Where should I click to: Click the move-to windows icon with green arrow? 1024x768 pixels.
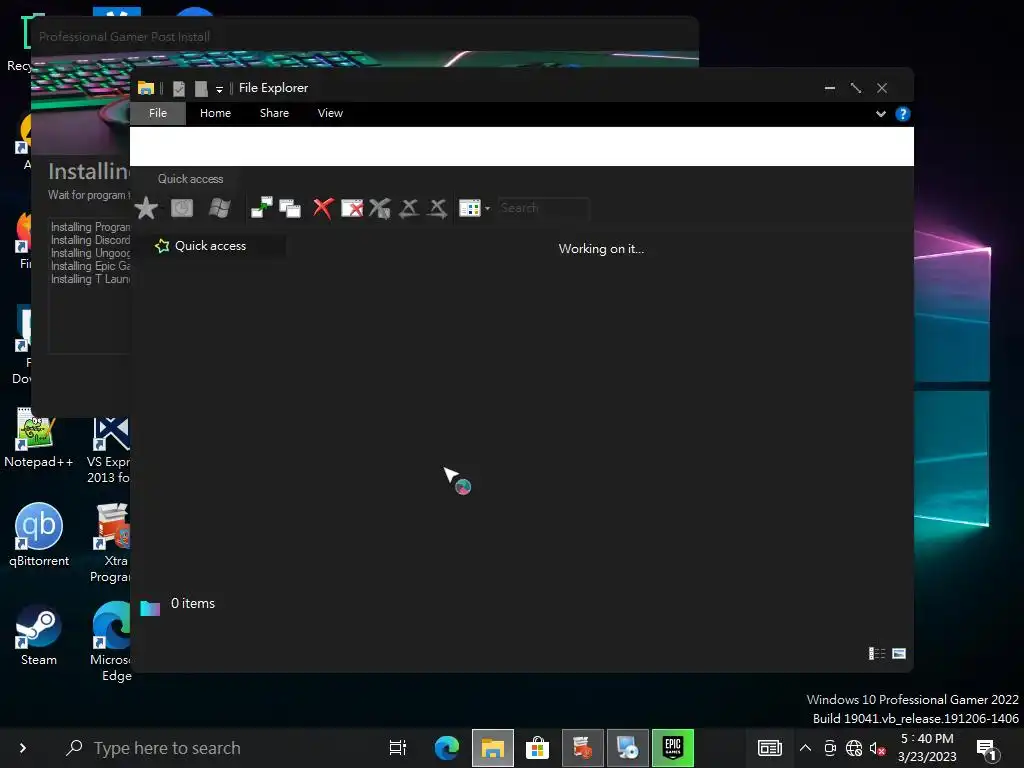[x=262, y=208]
